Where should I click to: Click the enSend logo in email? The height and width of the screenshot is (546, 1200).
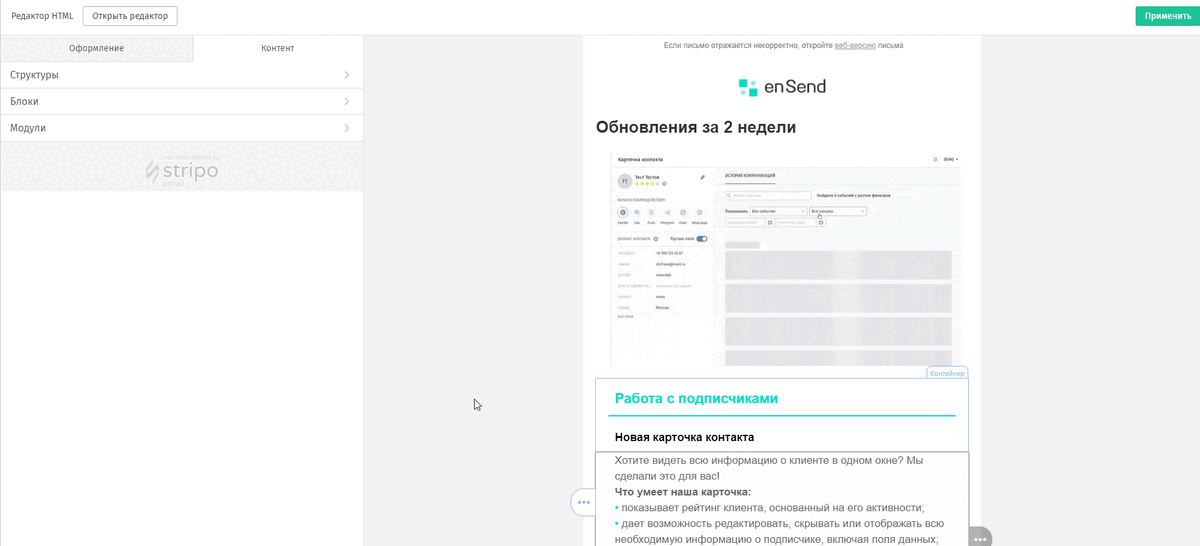pyautogui.click(x=782, y=87)
